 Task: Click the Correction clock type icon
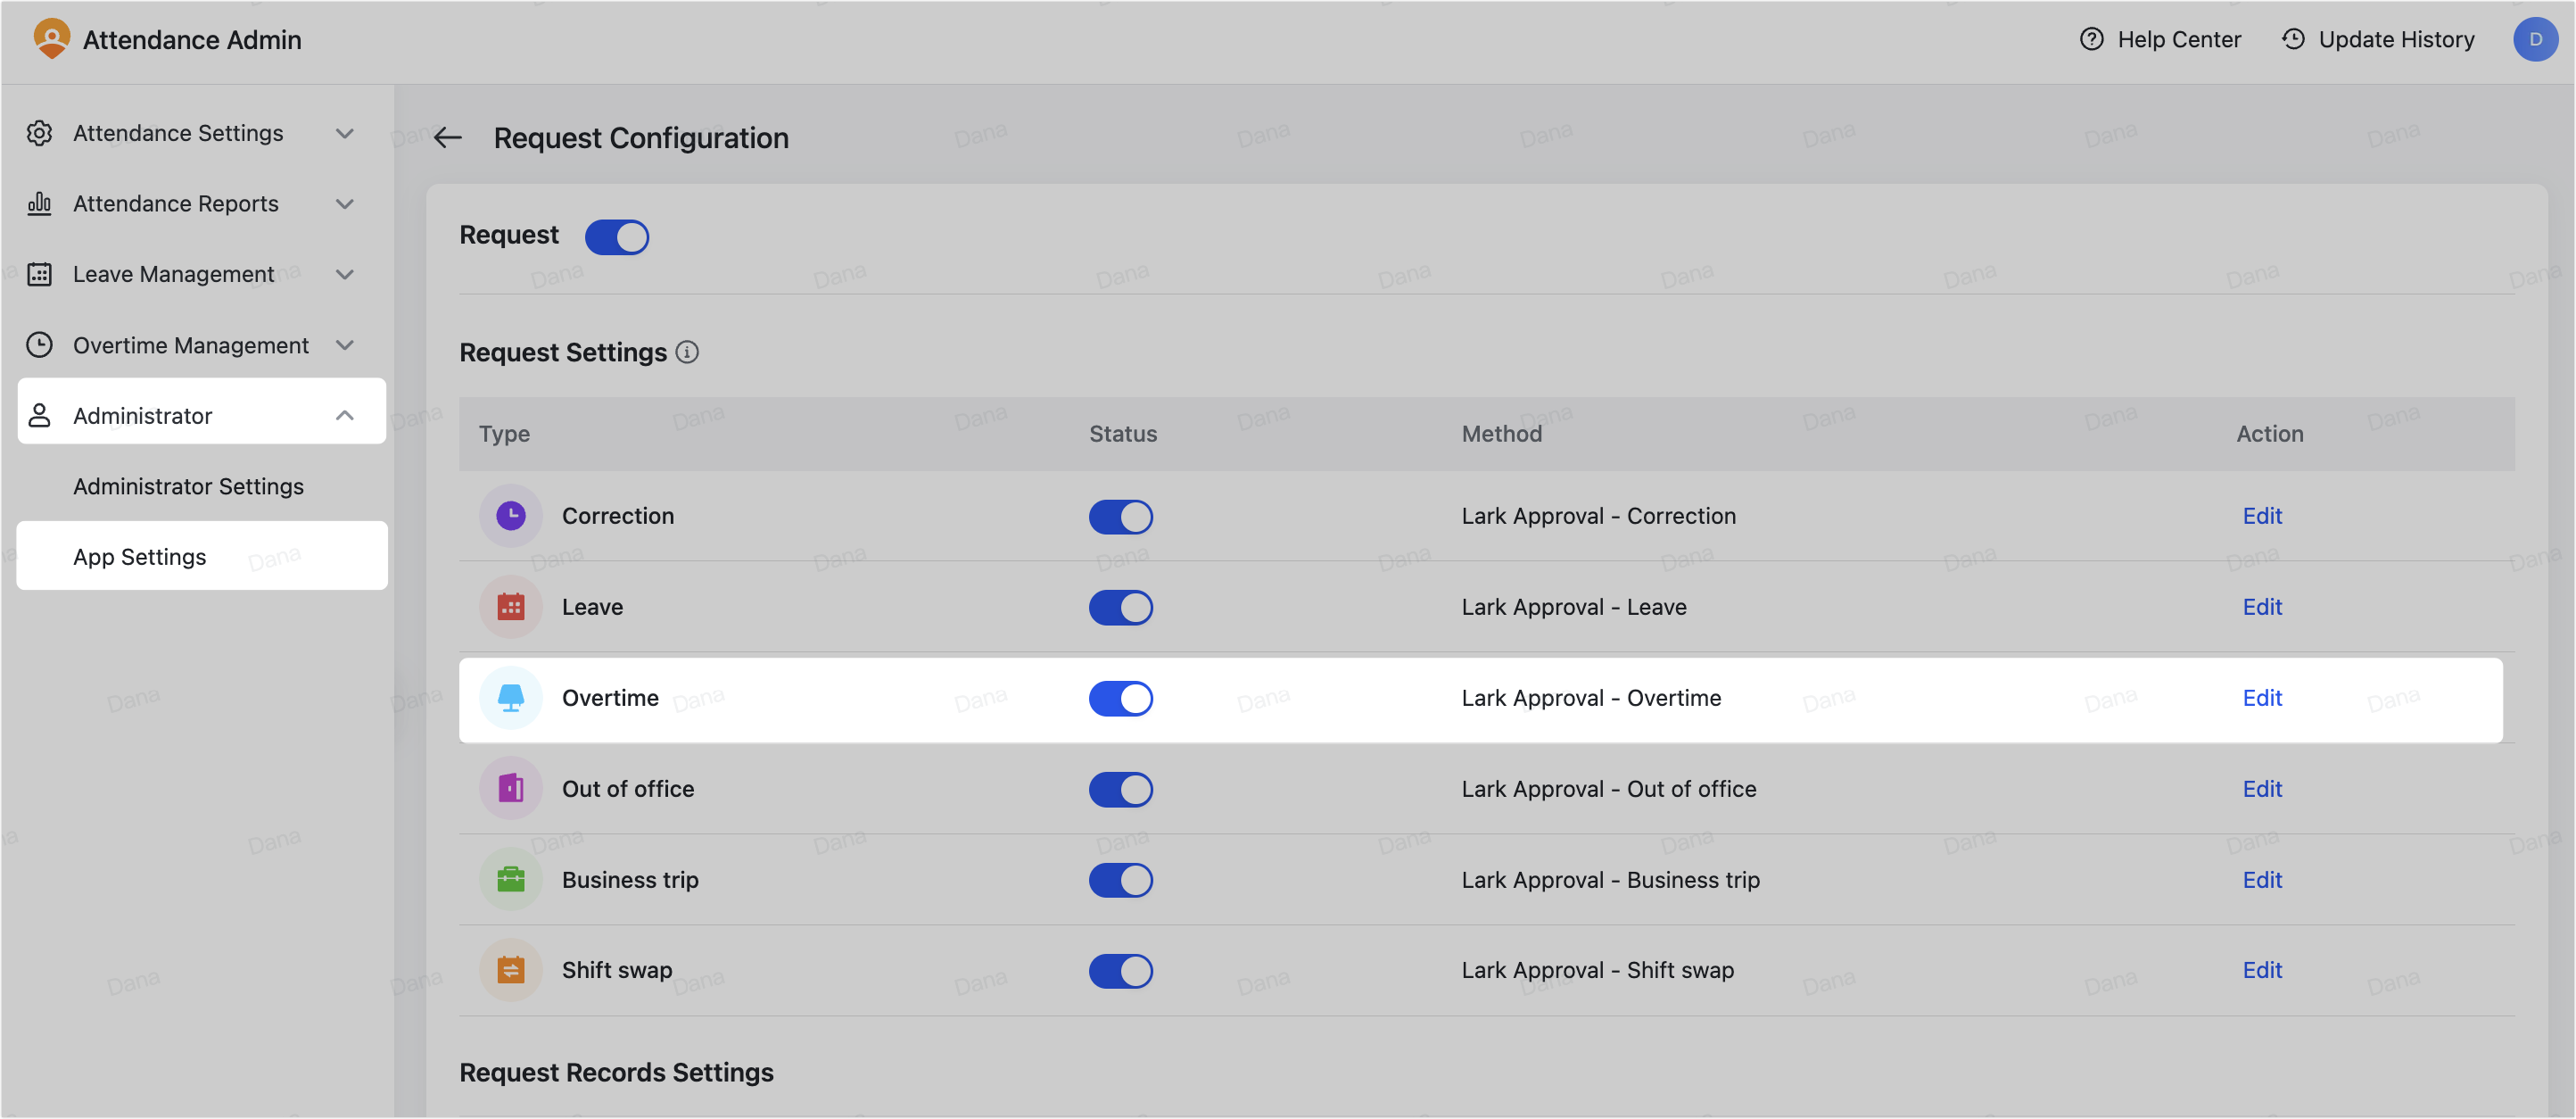(x=510, y=516)
